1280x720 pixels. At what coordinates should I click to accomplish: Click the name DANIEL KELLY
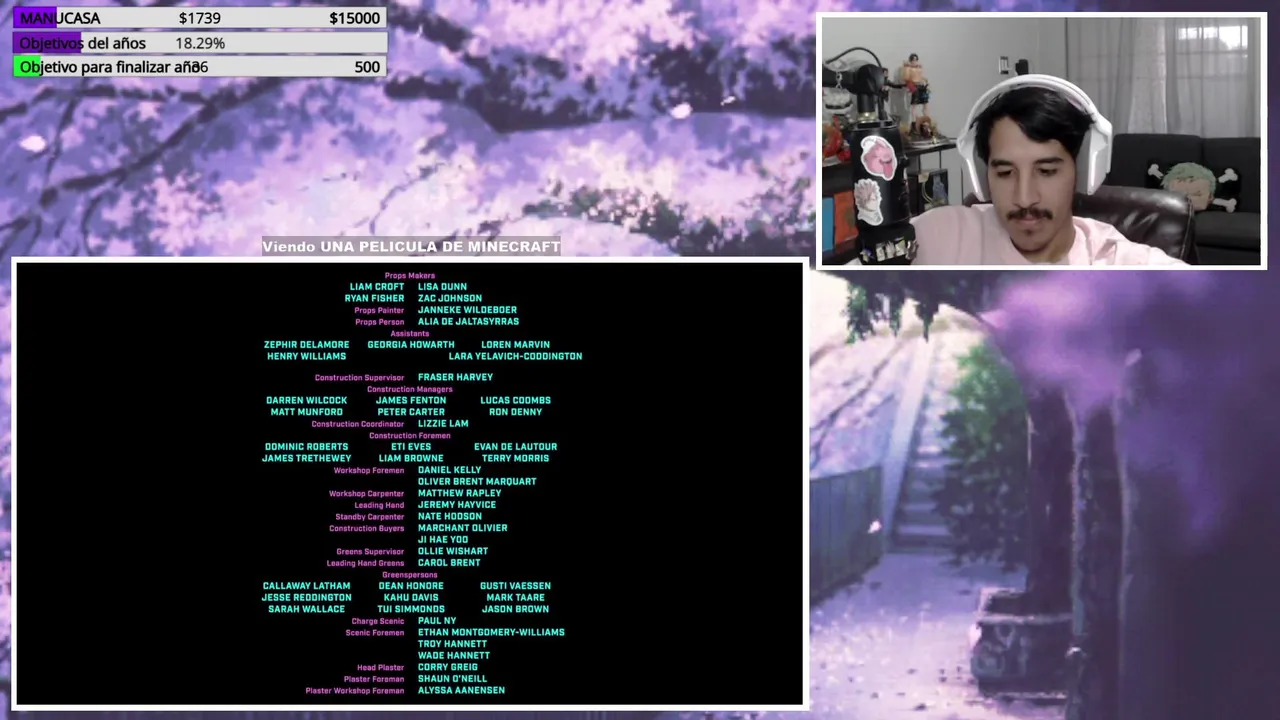pos(449,470)
